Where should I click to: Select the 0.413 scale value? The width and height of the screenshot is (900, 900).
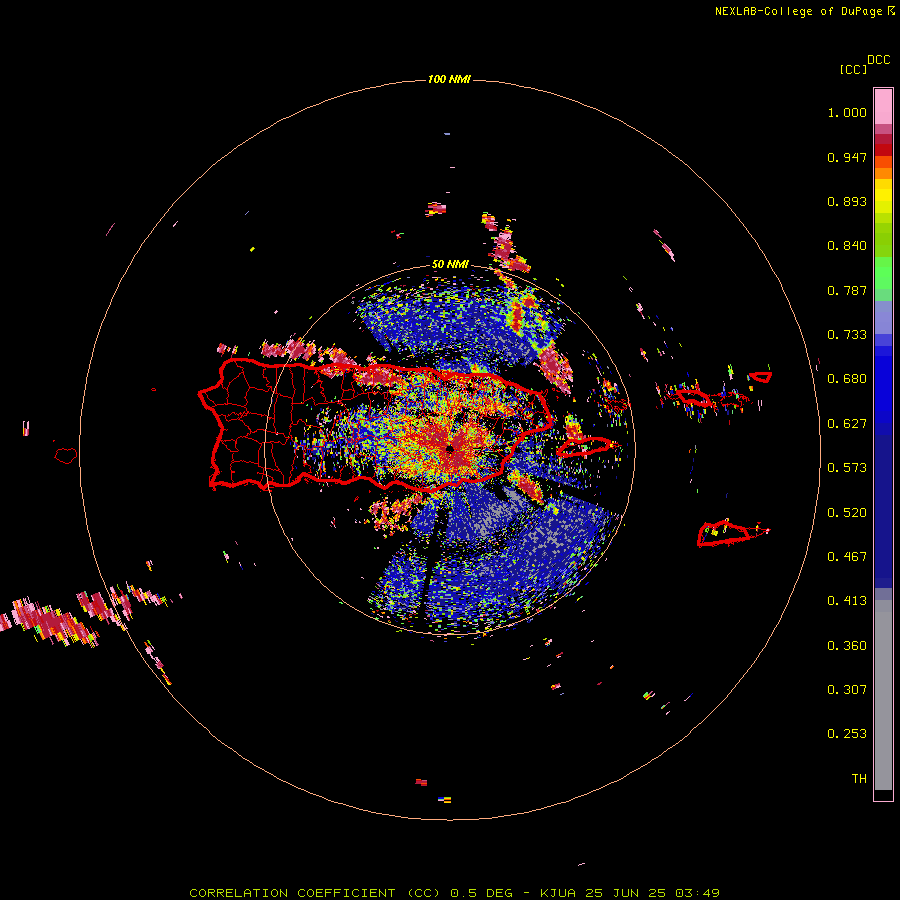click(x=847, y=601)
